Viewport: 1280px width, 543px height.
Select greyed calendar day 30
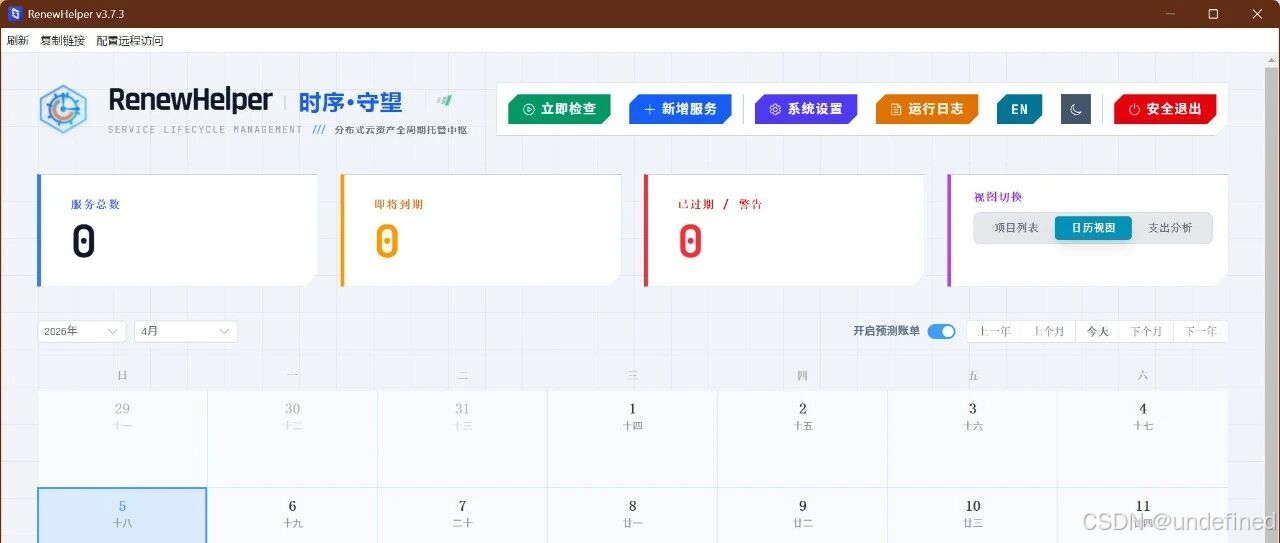point(292,438)
